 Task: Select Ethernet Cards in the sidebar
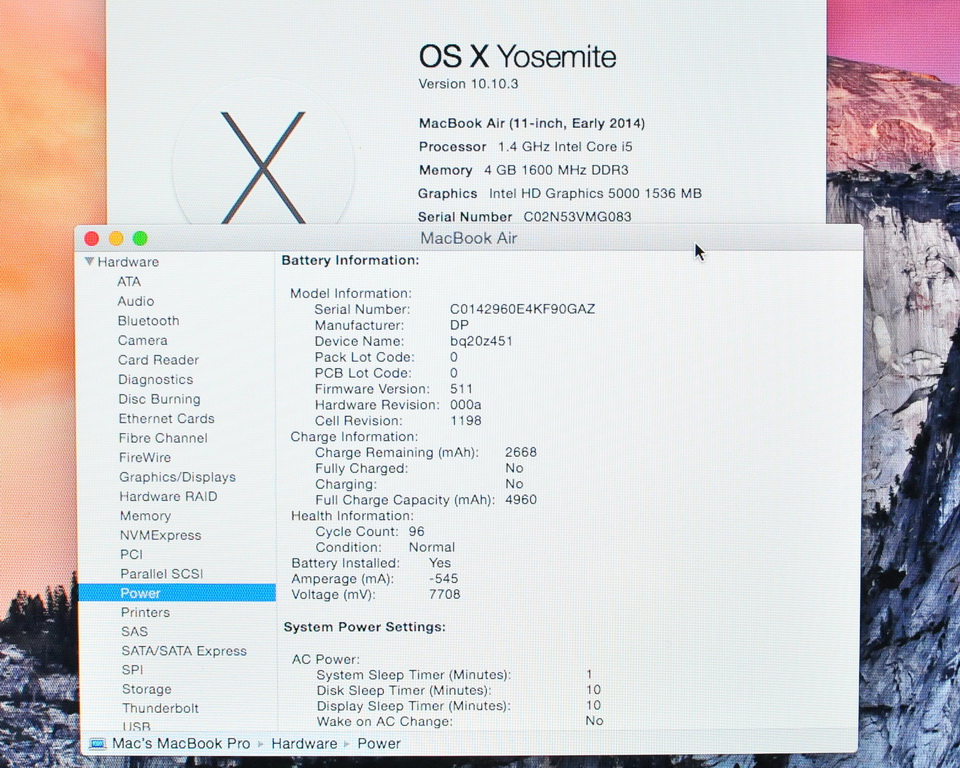[x=167, y=419]
